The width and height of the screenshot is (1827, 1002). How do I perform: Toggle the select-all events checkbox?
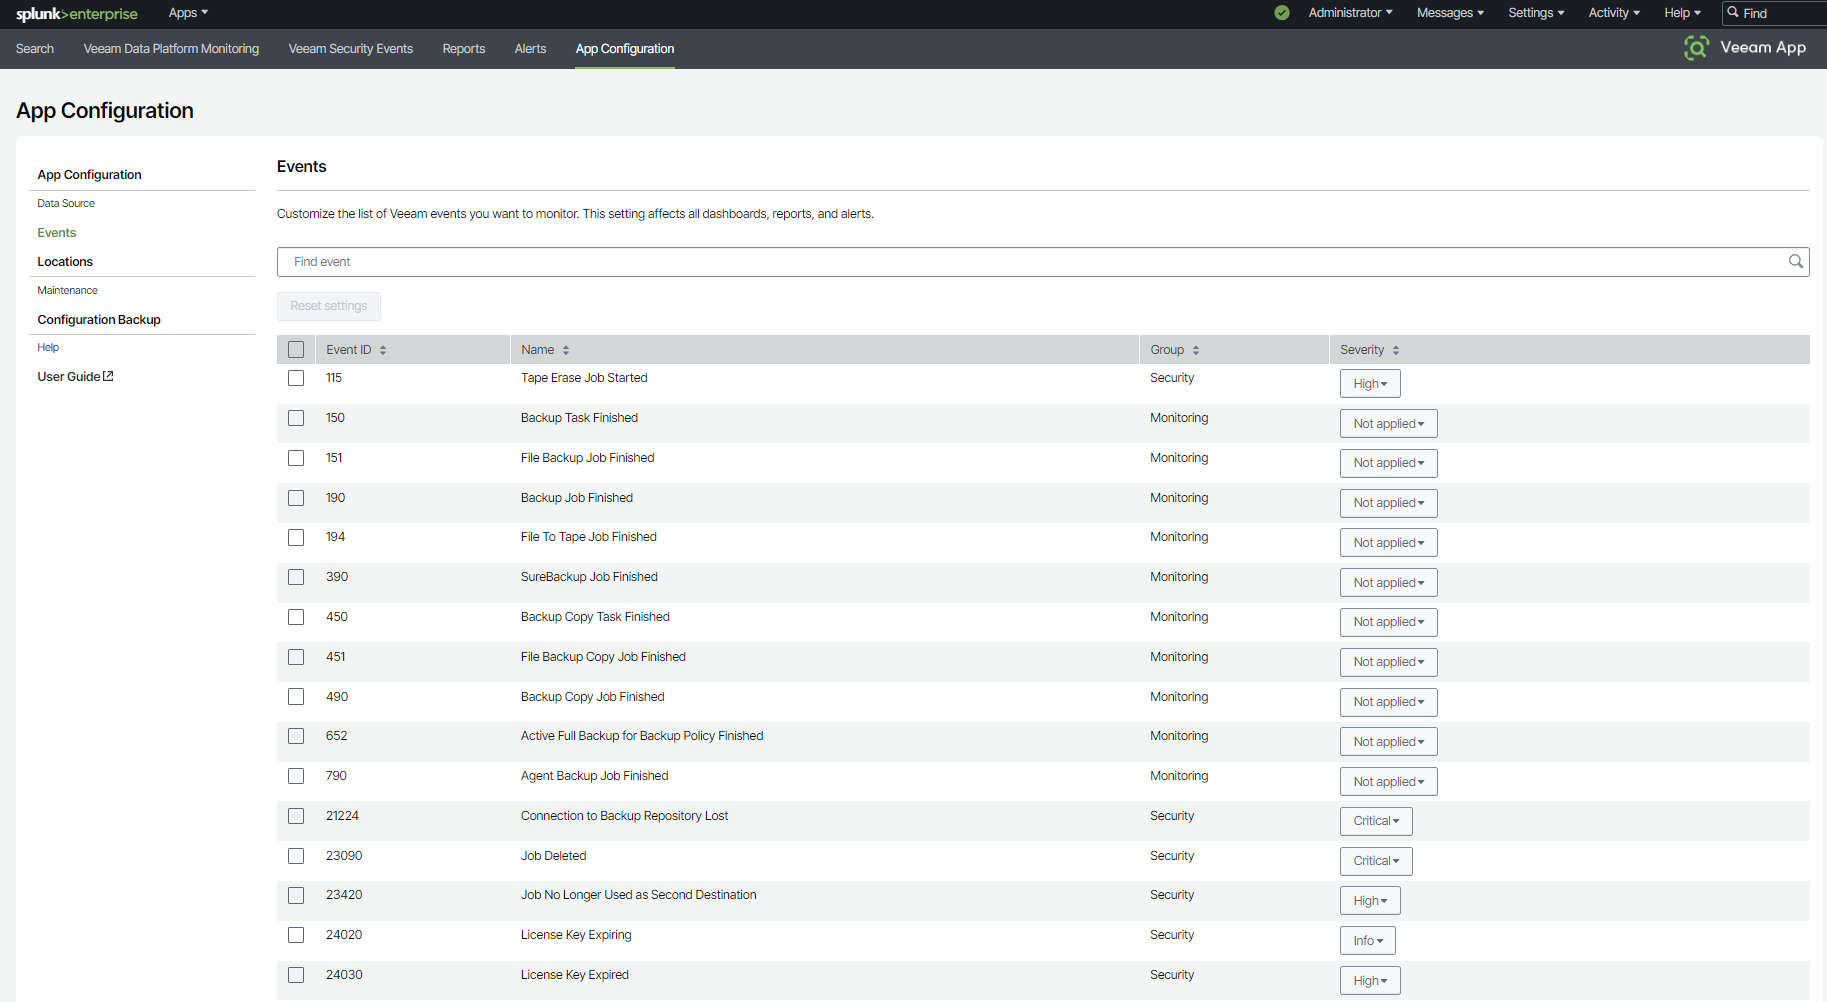tap(296, 349)
